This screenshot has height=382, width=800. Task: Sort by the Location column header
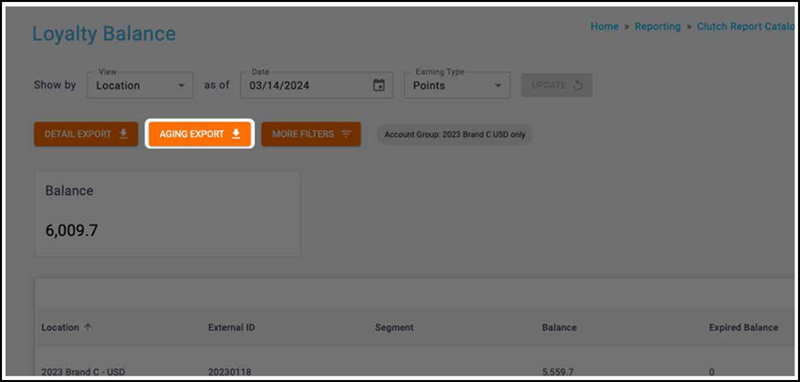click(x=60, y=327)
